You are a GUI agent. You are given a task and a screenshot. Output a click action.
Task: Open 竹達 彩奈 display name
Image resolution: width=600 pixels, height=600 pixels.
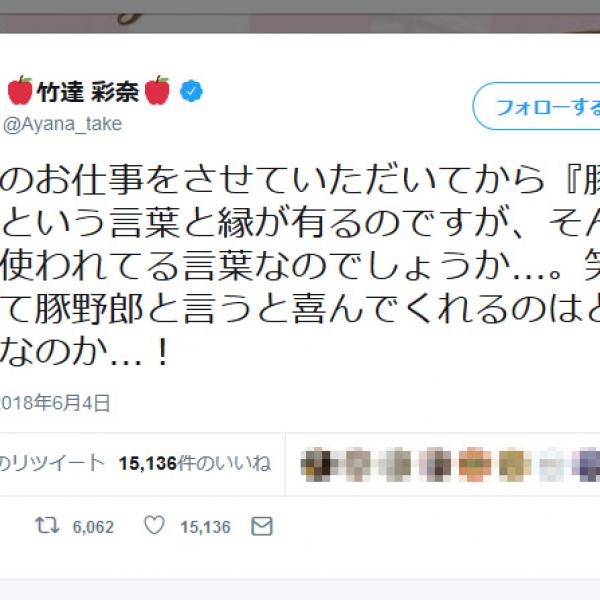point(88,91)
